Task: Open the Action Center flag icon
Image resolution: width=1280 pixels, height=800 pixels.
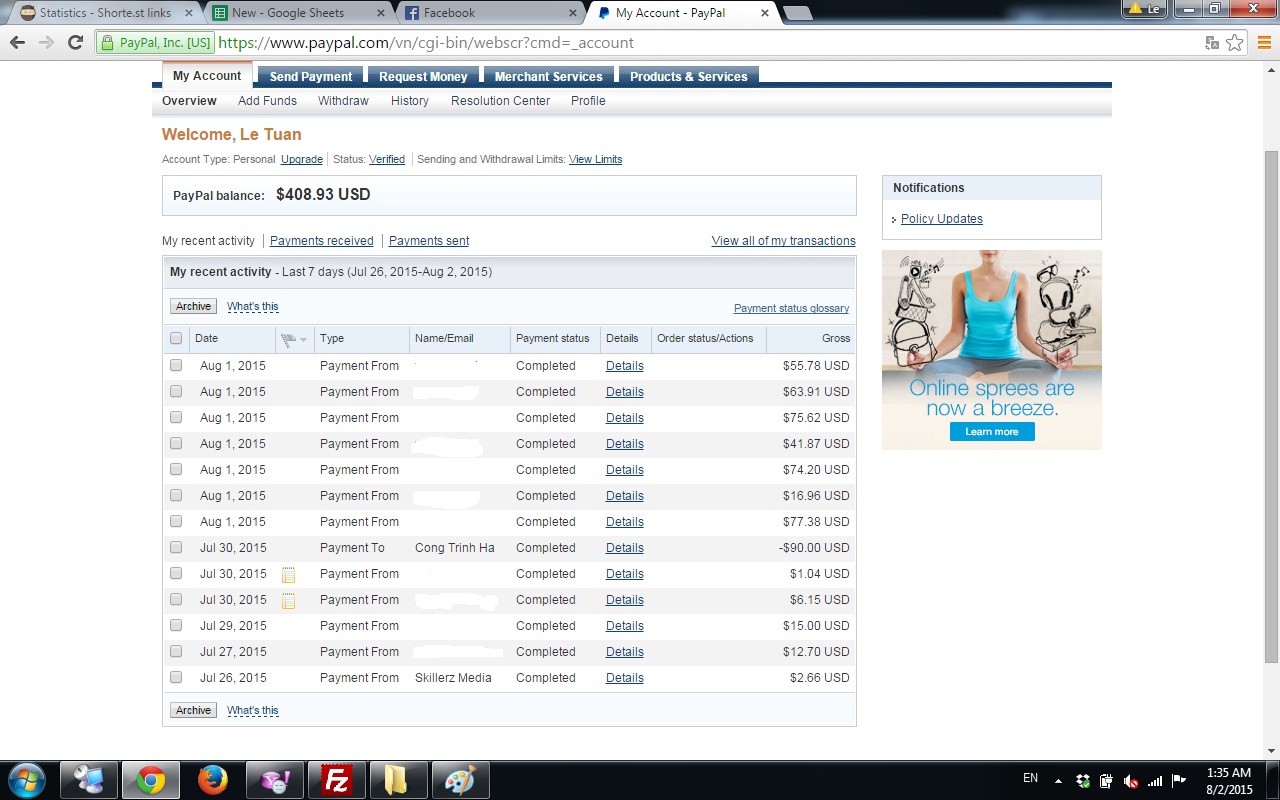Action: click(1179, 780)
